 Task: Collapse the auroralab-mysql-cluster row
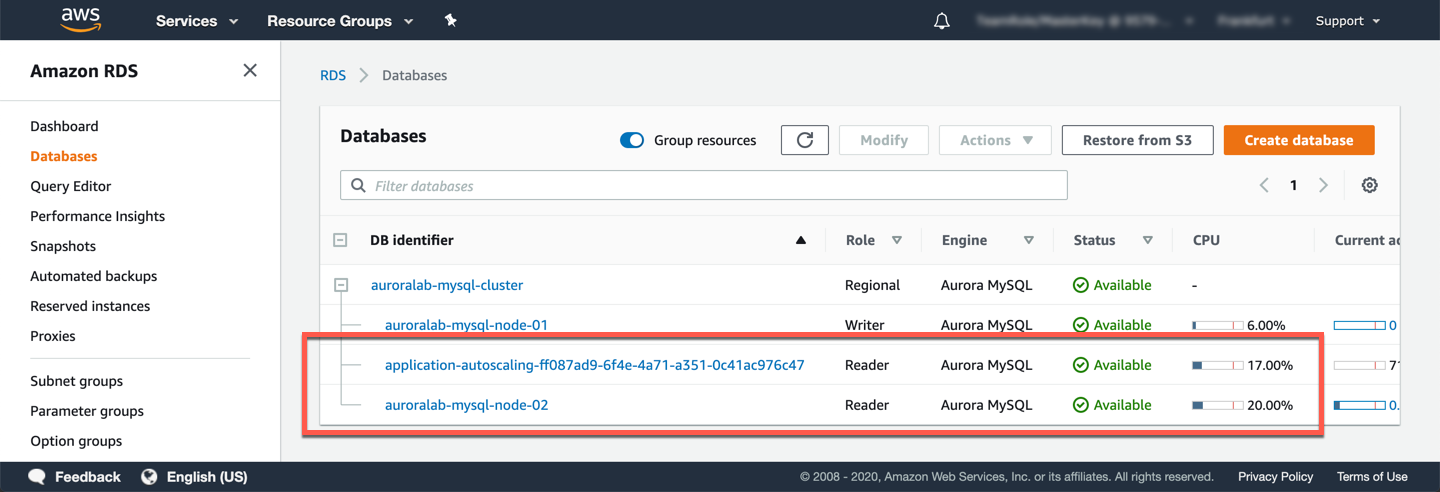point(340,285)
